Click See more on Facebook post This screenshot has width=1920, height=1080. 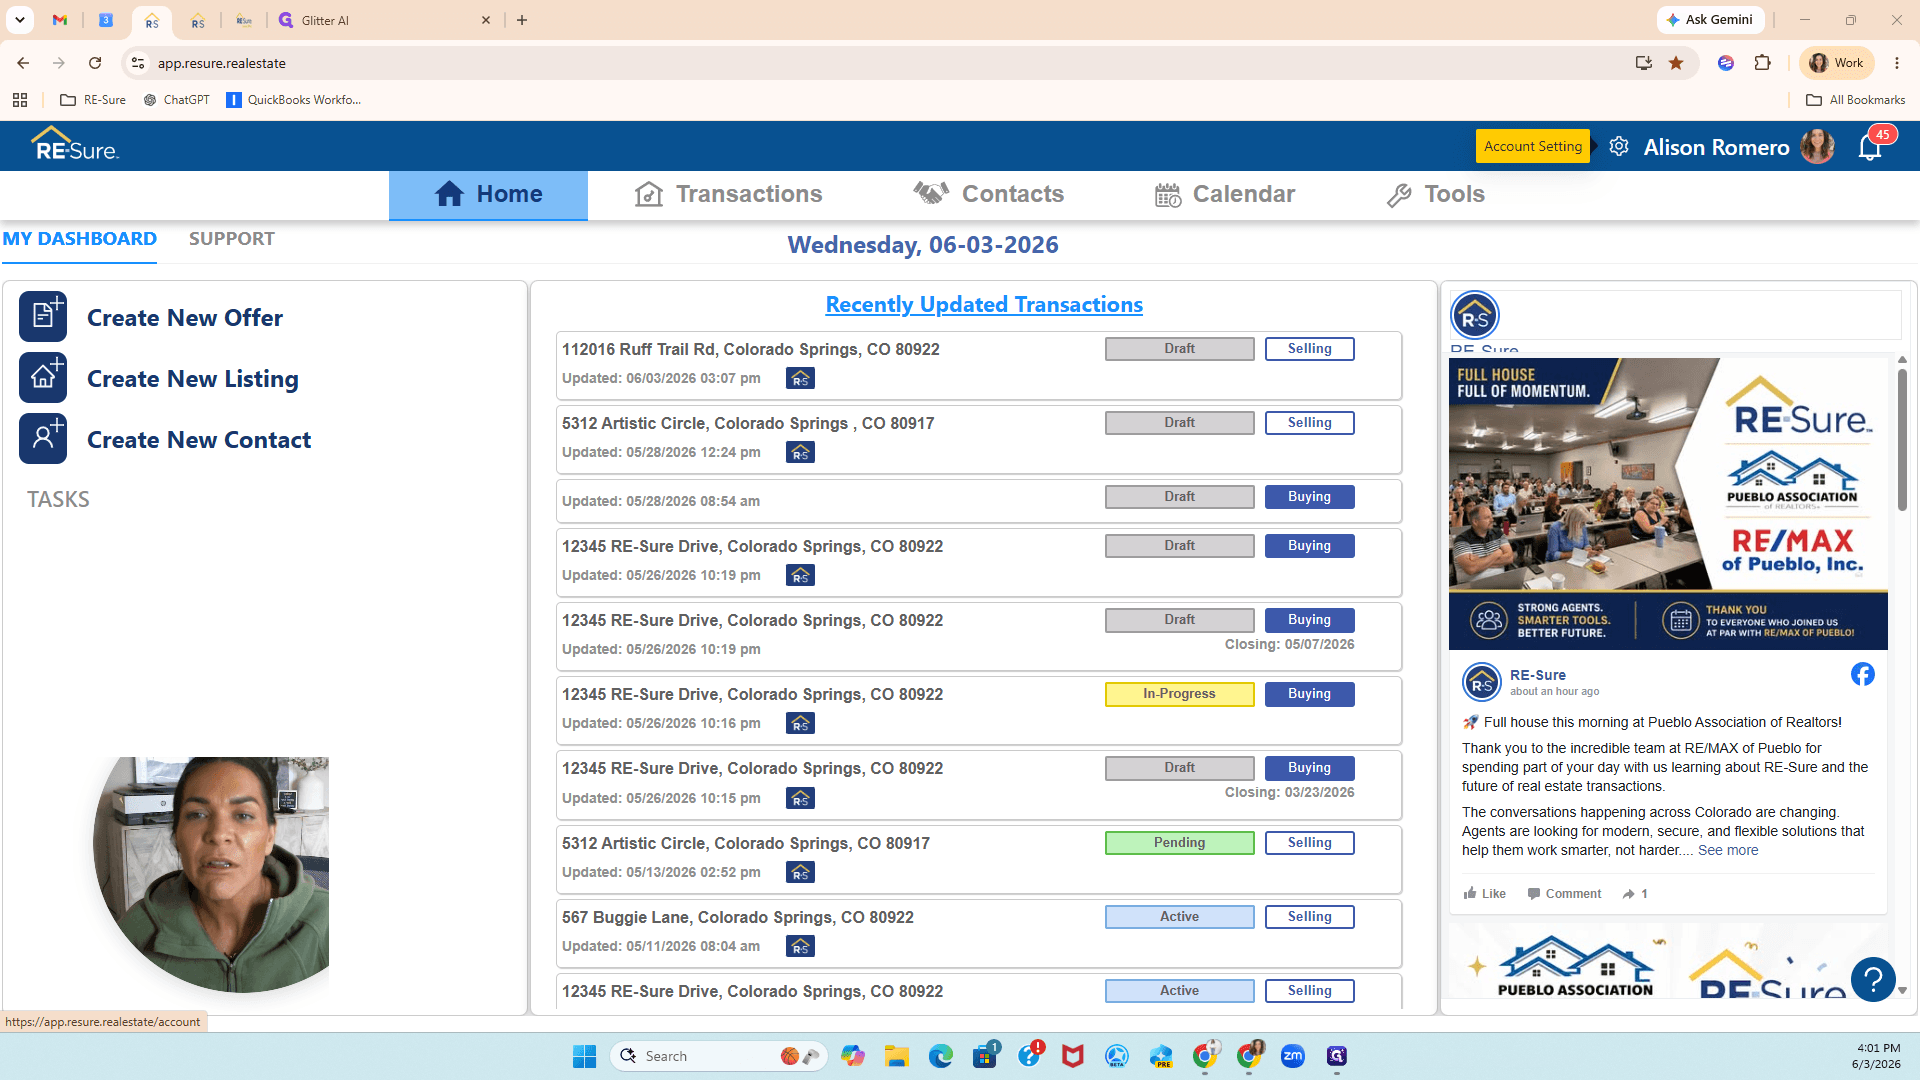tap(1727, 851)
